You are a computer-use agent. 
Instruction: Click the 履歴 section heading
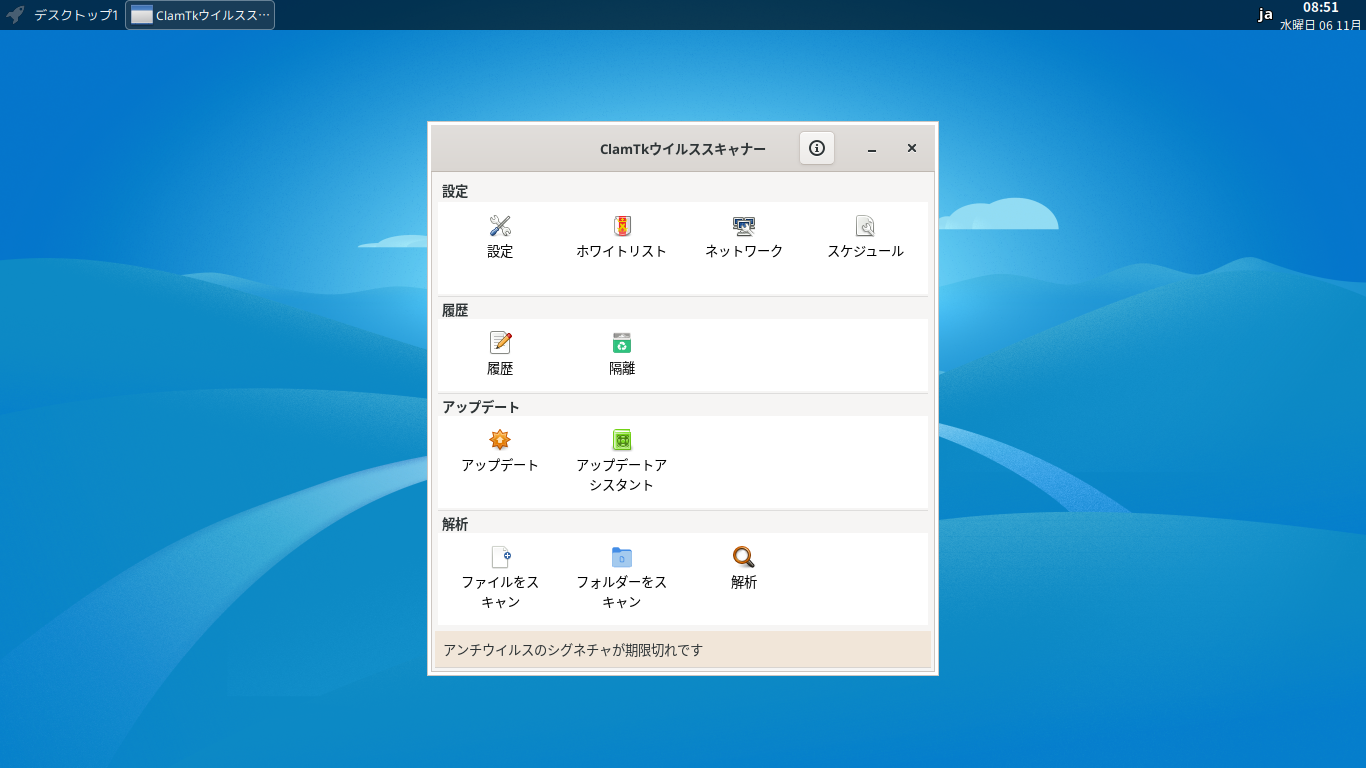[455, 310]
